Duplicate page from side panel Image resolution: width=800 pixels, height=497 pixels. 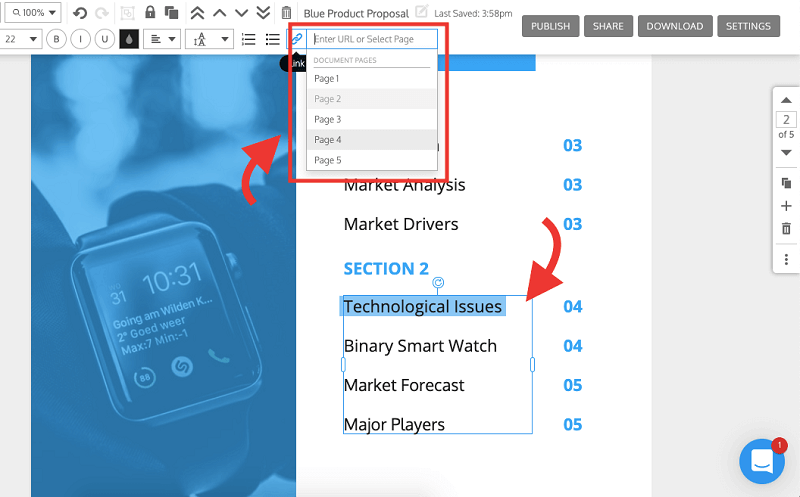(x=786, y=183)
